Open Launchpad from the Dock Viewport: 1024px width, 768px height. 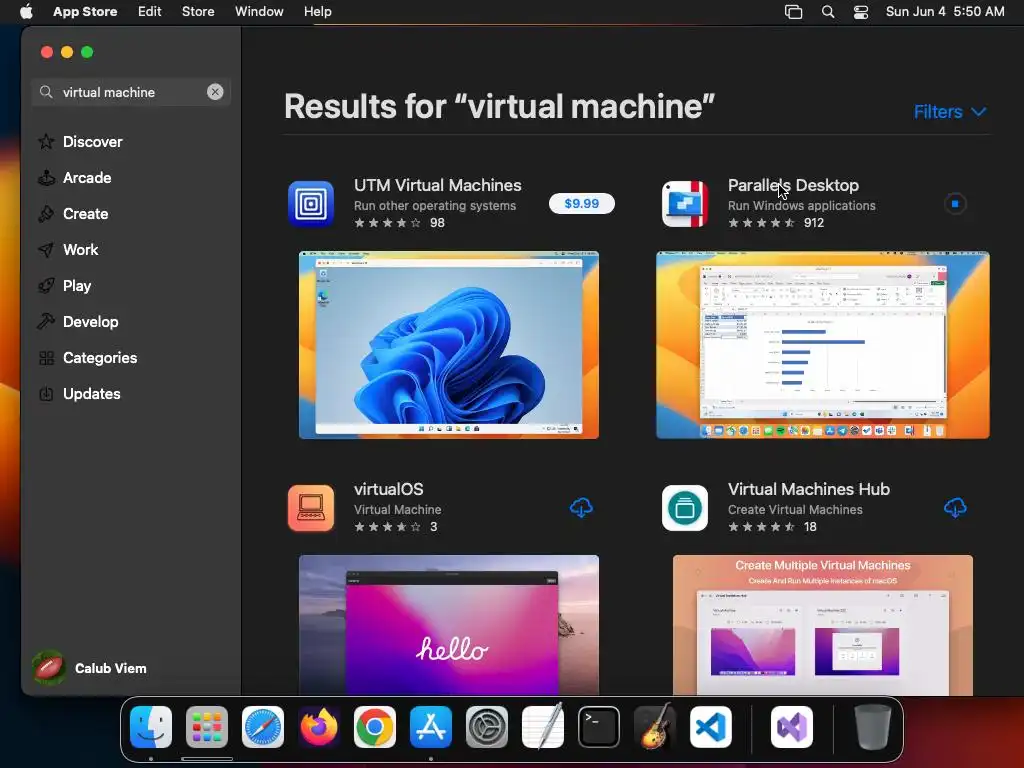point(207,727)
